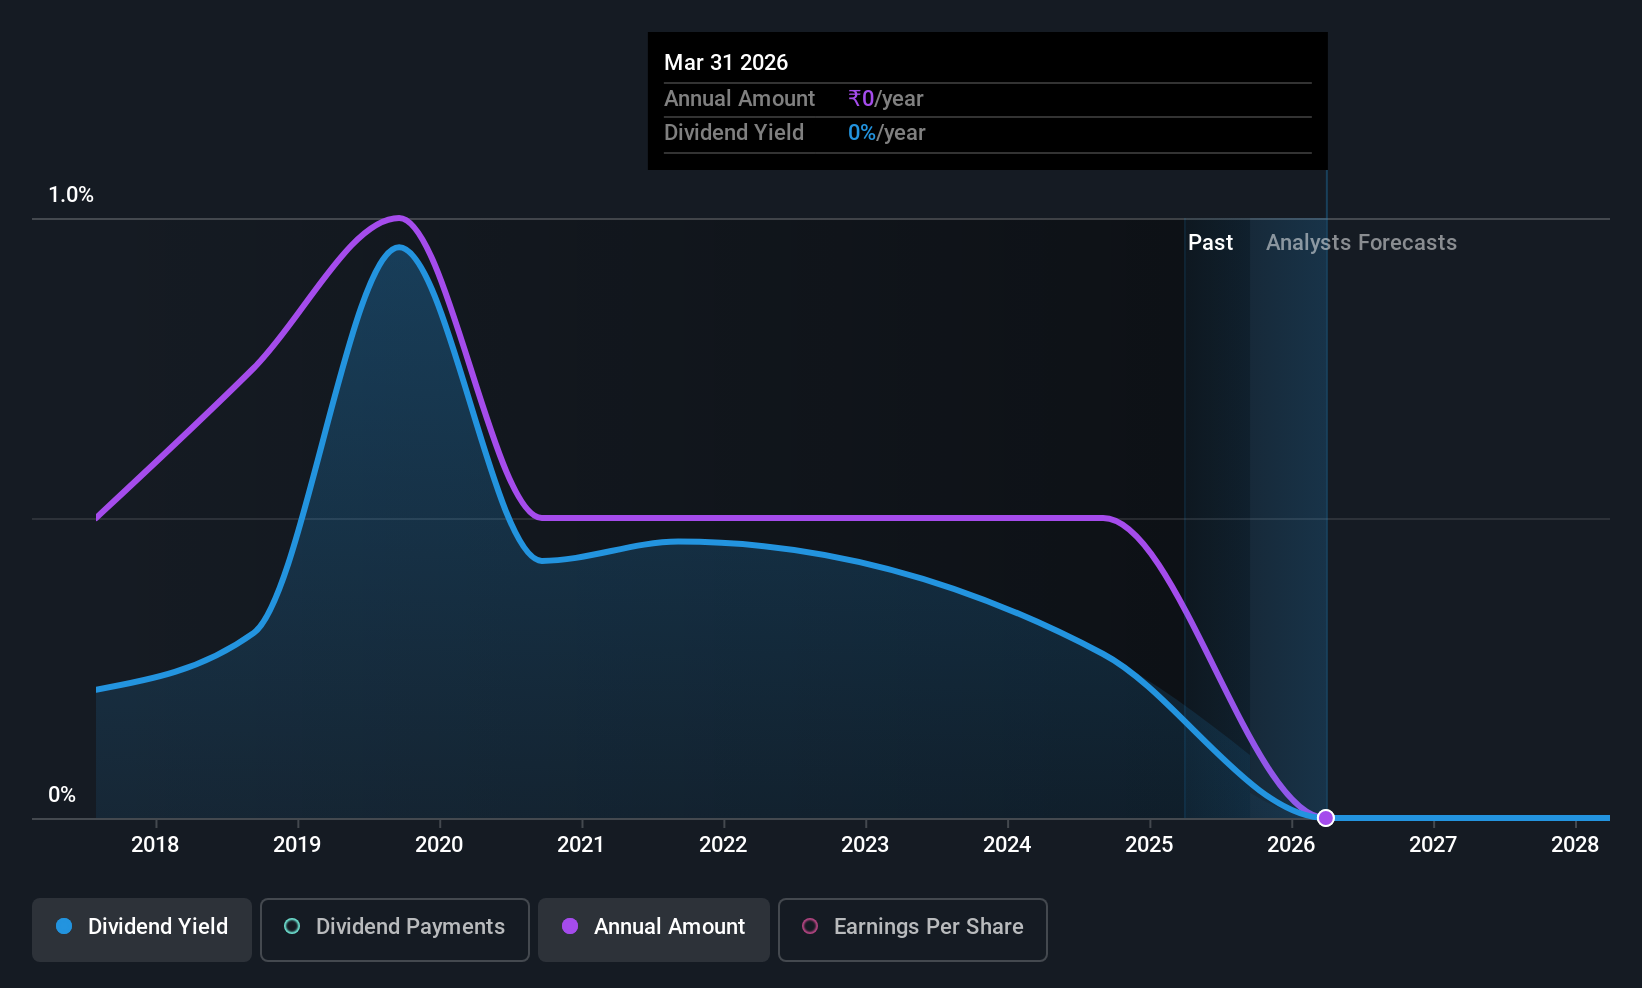Image resolution: width=1642 pixels, height=988 pixels.
Task: Select the 2023 axis label
Action: coord(865,845)
